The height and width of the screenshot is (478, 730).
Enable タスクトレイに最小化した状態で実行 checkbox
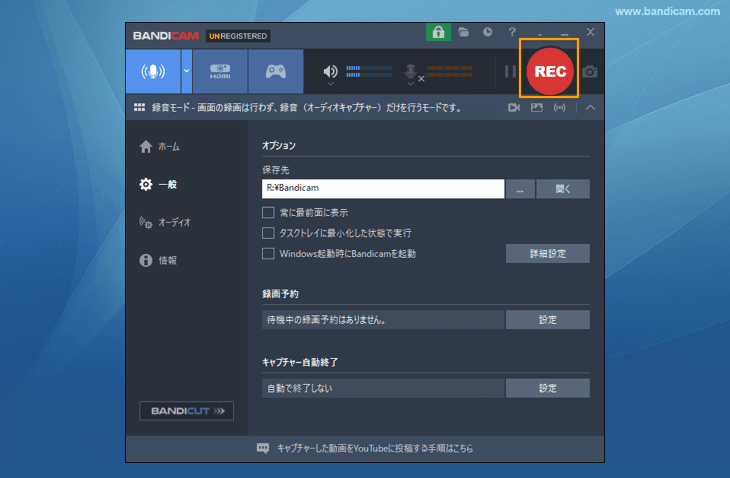tap(268, 233)
